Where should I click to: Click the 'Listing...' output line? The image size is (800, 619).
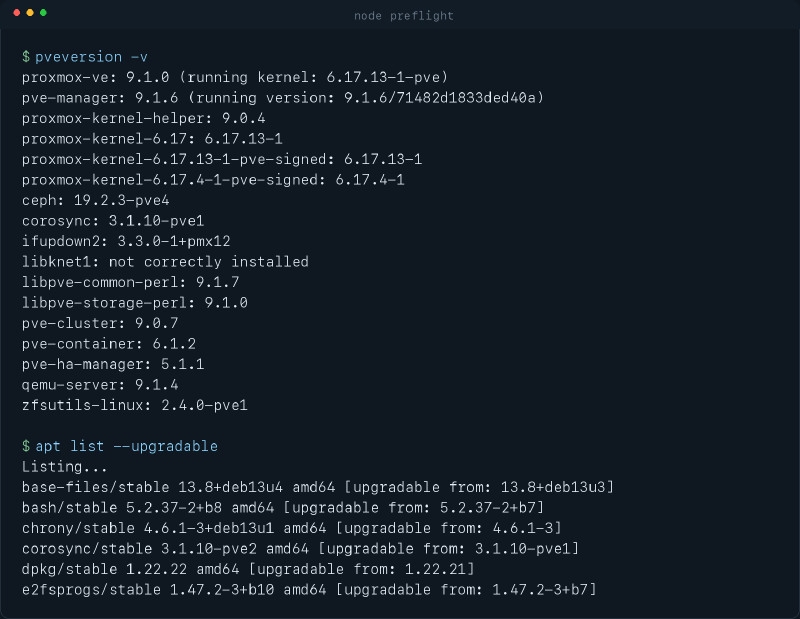tap(65, 466)
